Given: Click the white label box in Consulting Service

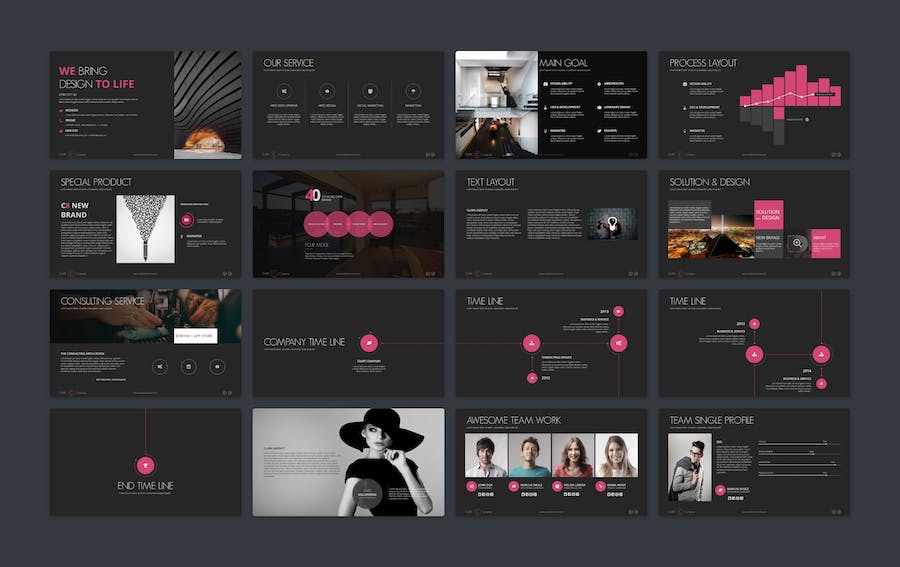Looking at the screenshot, I should (195, 335).
